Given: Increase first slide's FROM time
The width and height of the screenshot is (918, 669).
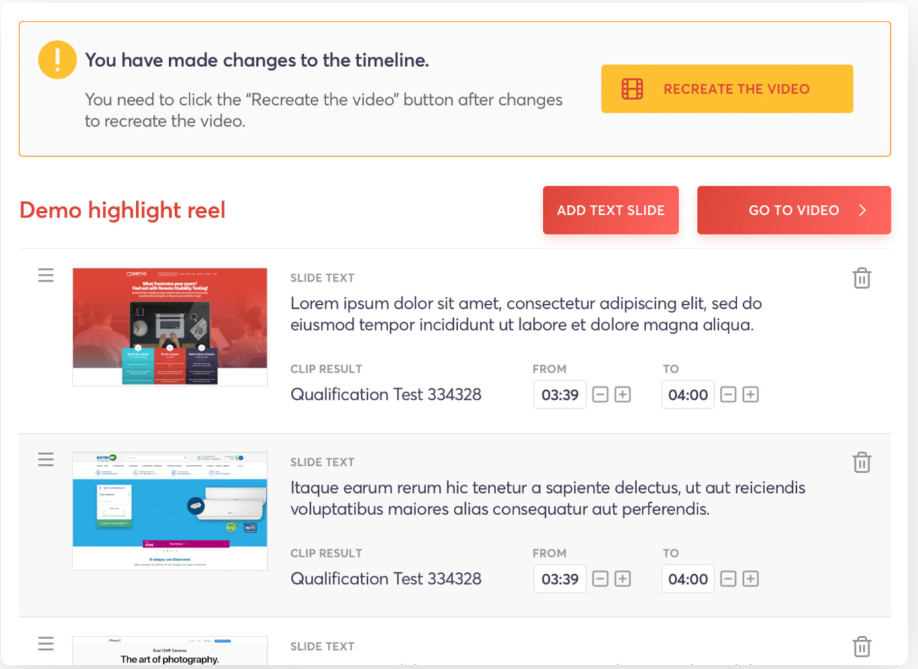Looking at the screenshot, I should coord(623,394).
